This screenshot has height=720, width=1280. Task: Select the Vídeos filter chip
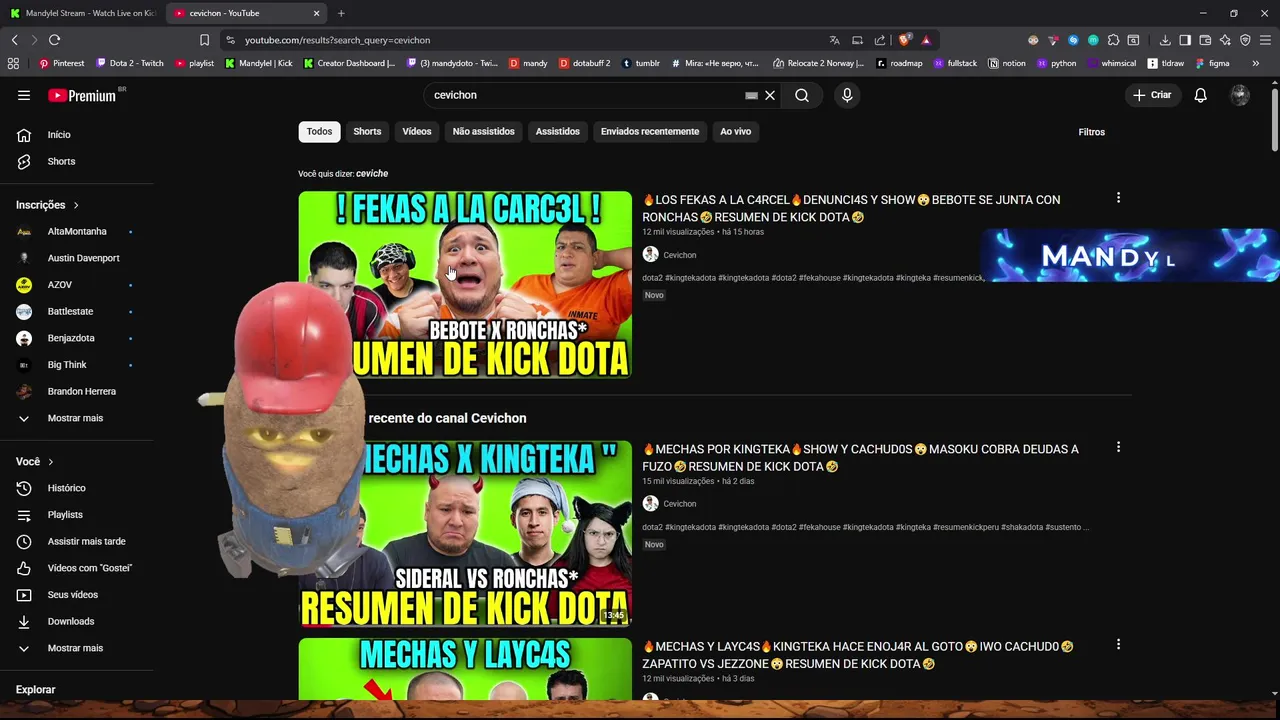pyautogui.click(x=417, y=132)
